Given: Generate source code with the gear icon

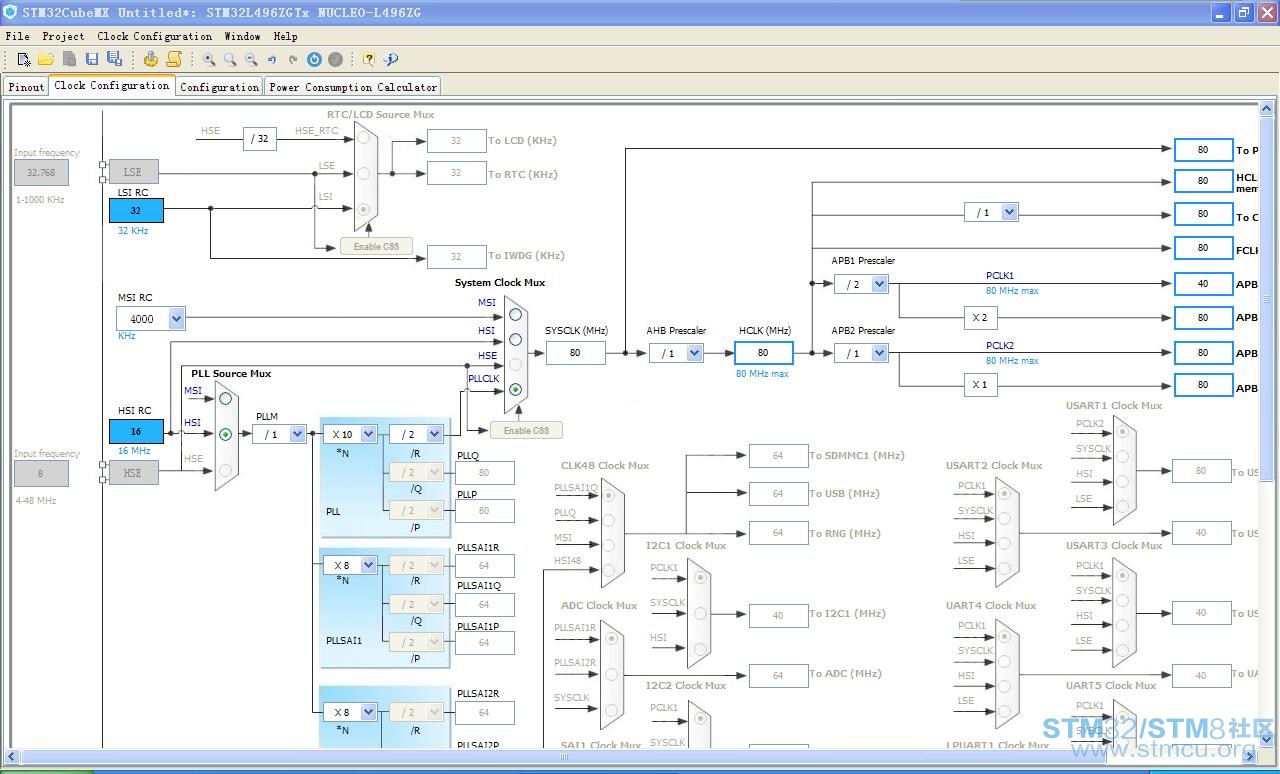Looking at the screenshot, I should 151,59.
